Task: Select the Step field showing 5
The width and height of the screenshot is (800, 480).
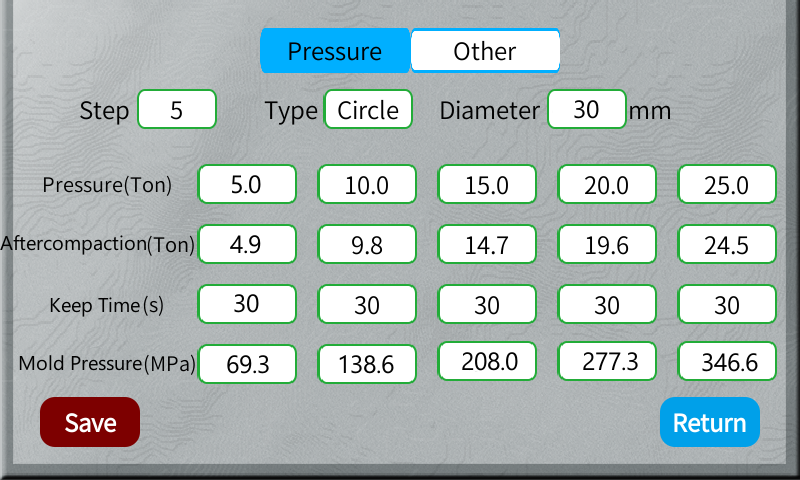Action: (x=177, y=109)
